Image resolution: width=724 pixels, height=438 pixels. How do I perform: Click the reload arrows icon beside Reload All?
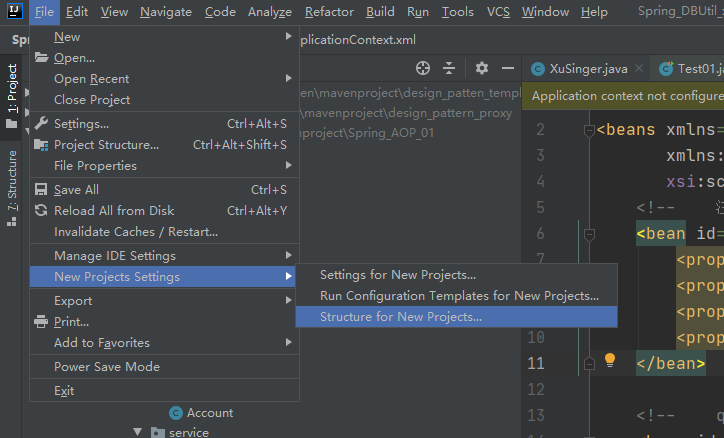(41, 210)
